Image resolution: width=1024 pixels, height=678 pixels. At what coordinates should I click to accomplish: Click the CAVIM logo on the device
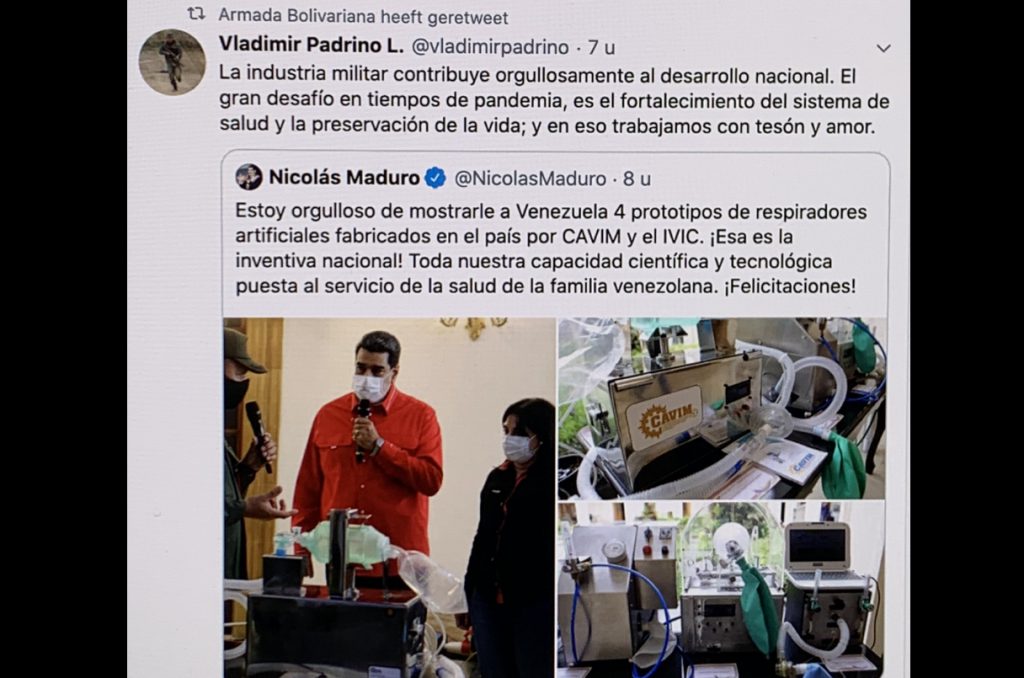point(662,418)
